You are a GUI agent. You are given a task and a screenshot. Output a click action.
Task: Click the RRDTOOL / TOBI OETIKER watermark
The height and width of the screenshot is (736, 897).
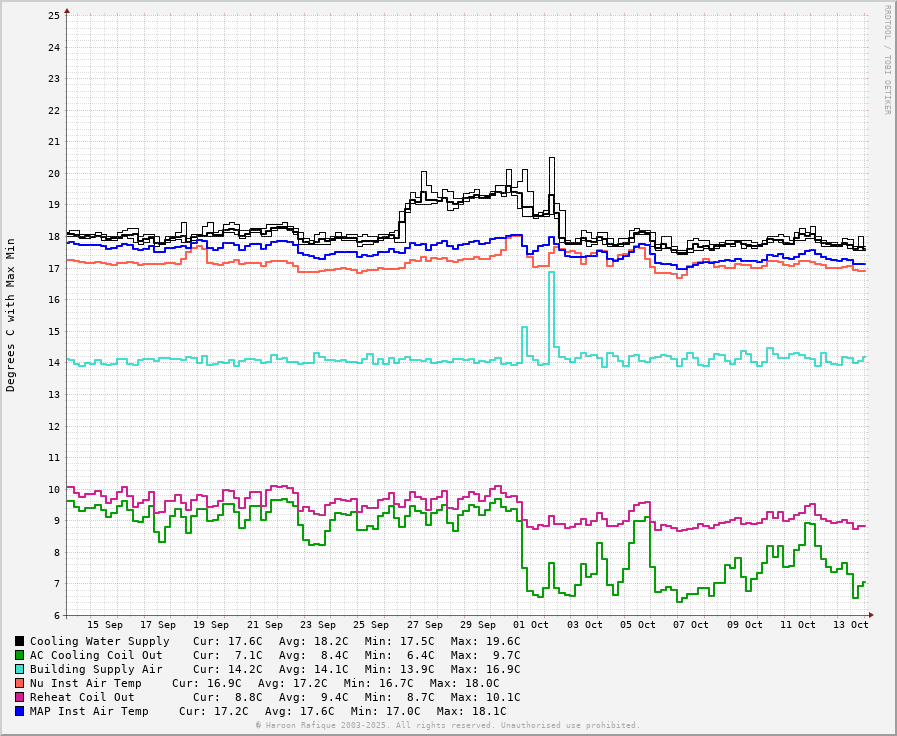(886, 60)
